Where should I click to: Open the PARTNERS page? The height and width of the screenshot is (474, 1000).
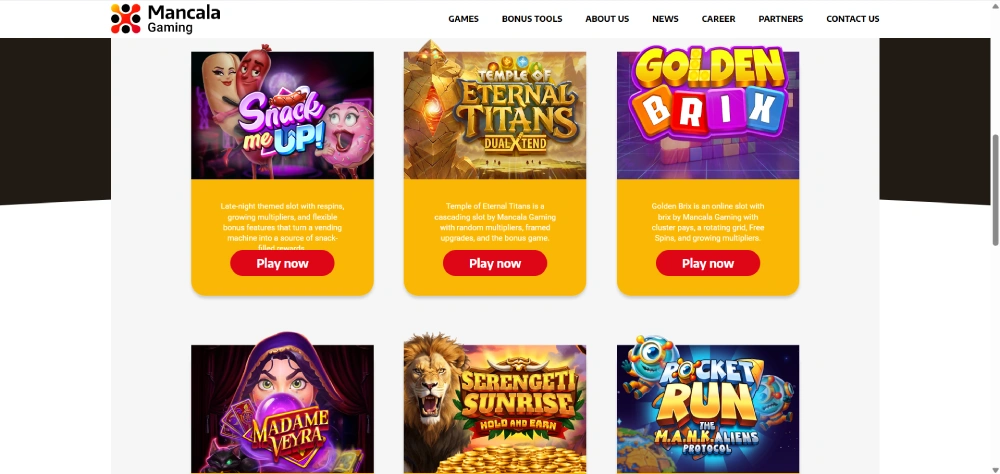(x=781, y=19)
